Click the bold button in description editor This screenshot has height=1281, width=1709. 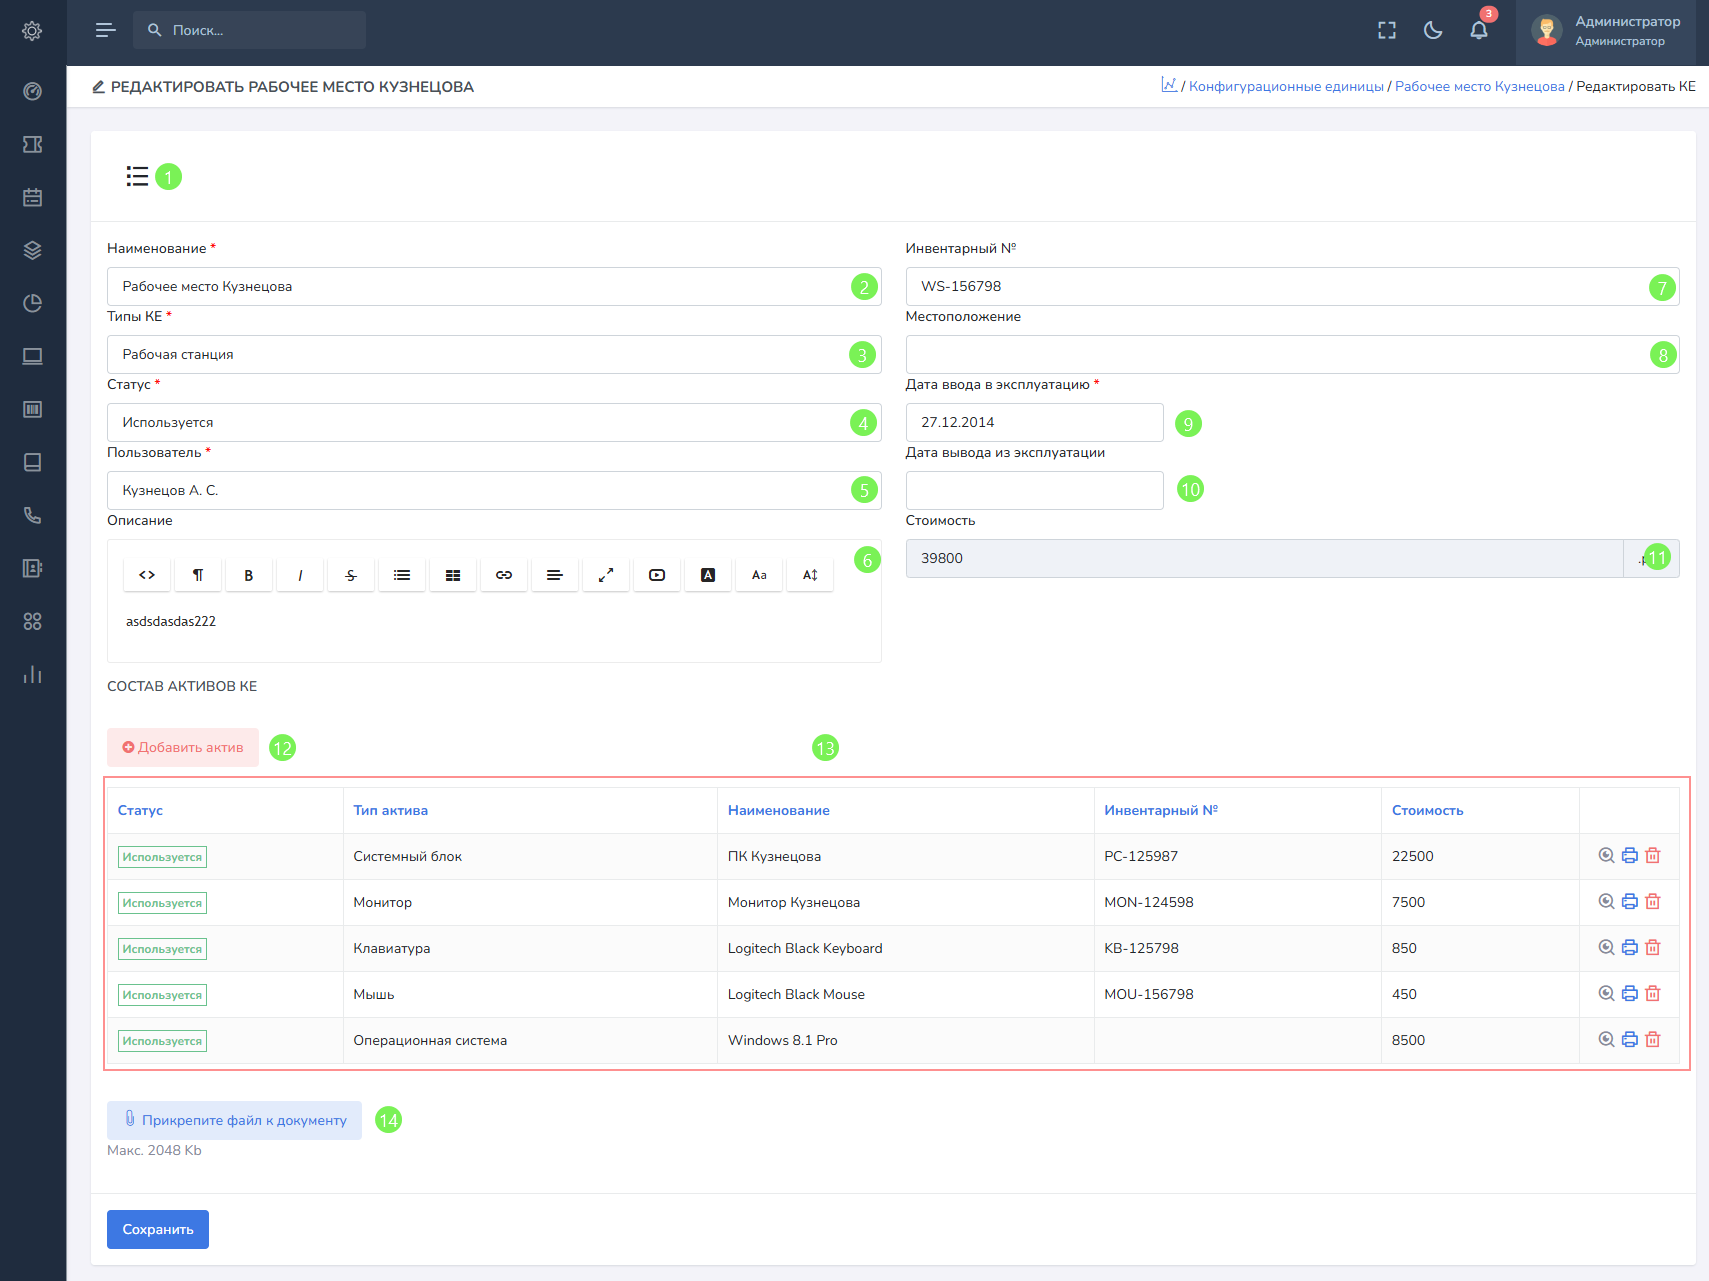tap(249, 575)
